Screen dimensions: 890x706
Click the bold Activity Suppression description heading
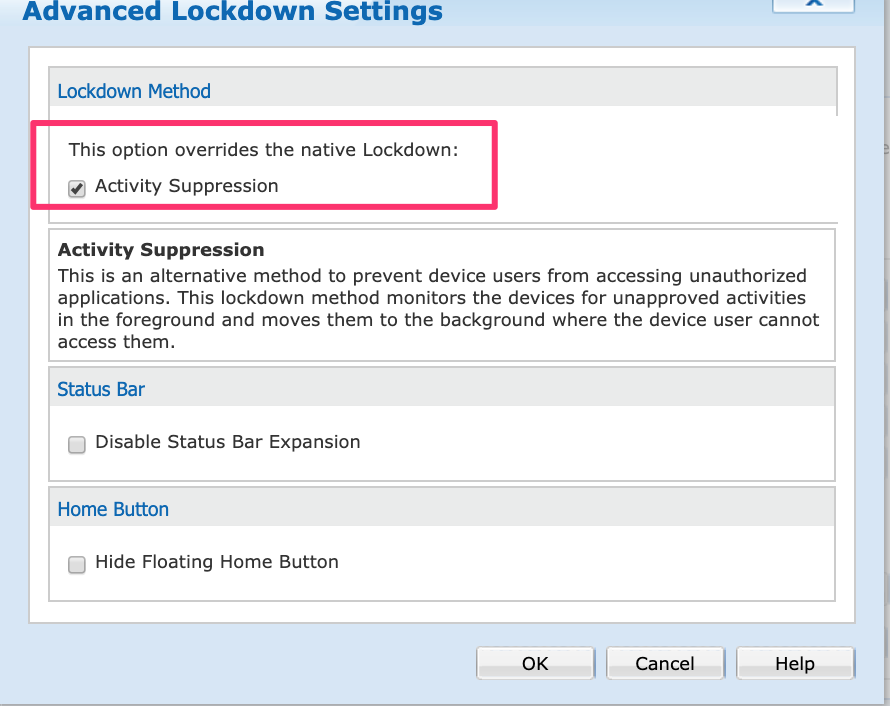[x=161, y=250]
